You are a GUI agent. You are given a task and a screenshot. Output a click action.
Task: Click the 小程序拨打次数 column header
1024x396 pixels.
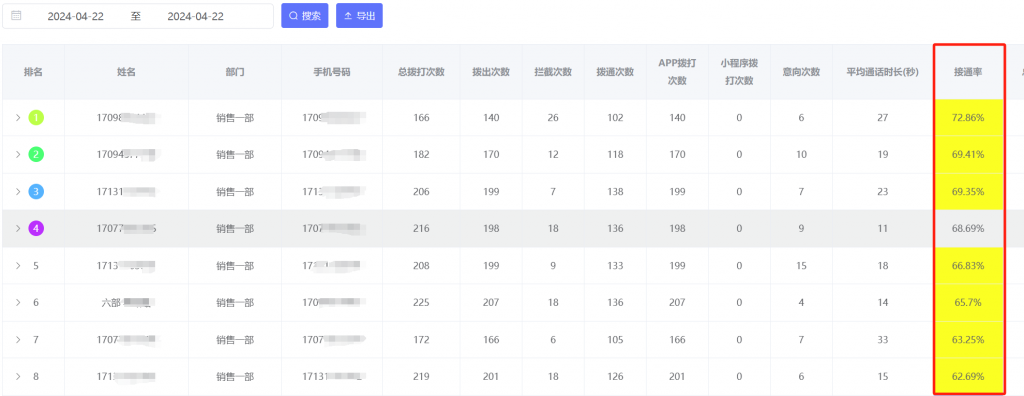tap(739, 72)
